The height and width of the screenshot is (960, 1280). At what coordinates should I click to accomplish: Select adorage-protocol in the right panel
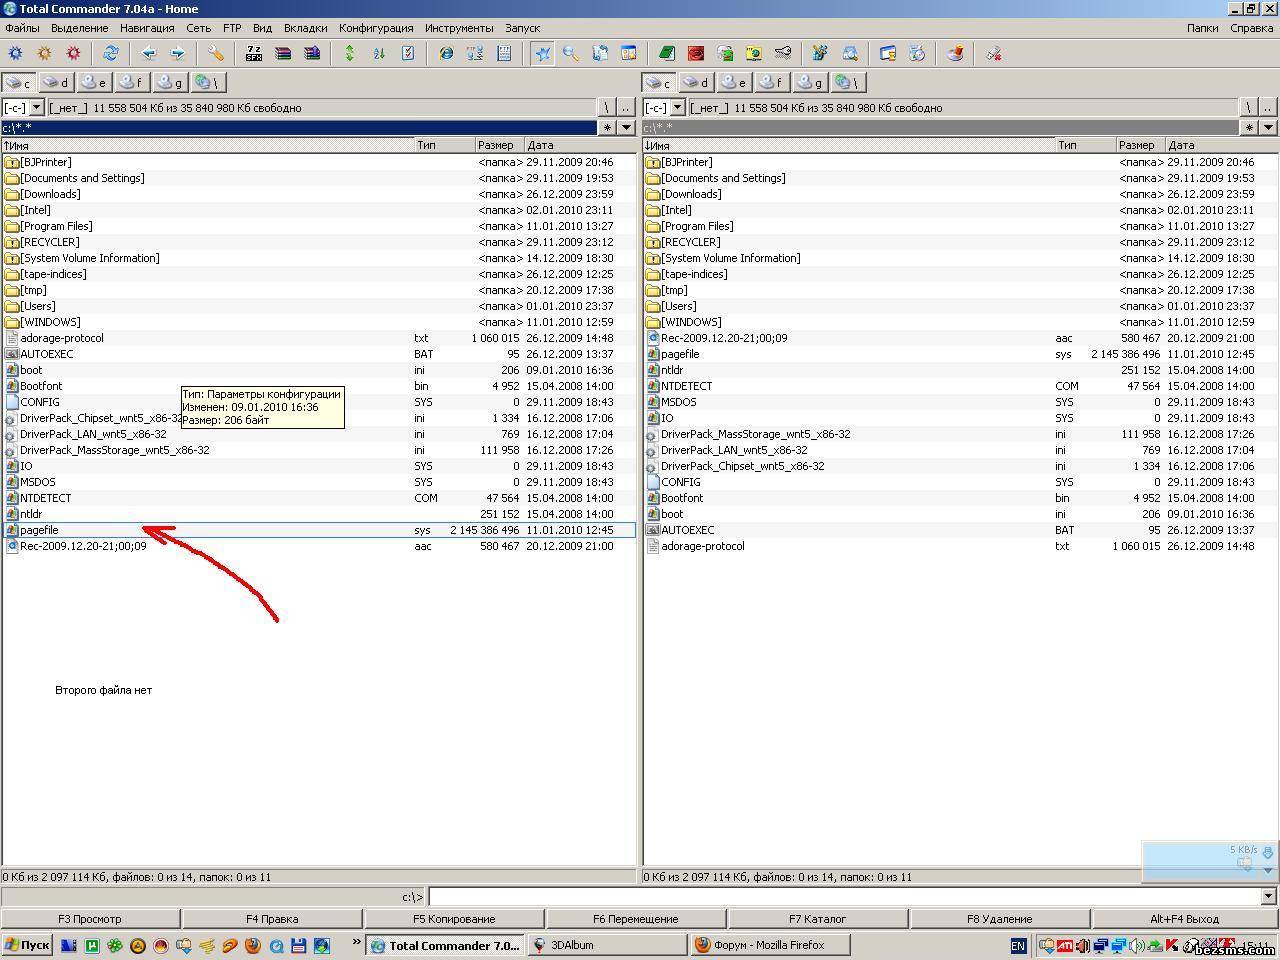click(x=960, y=546)
